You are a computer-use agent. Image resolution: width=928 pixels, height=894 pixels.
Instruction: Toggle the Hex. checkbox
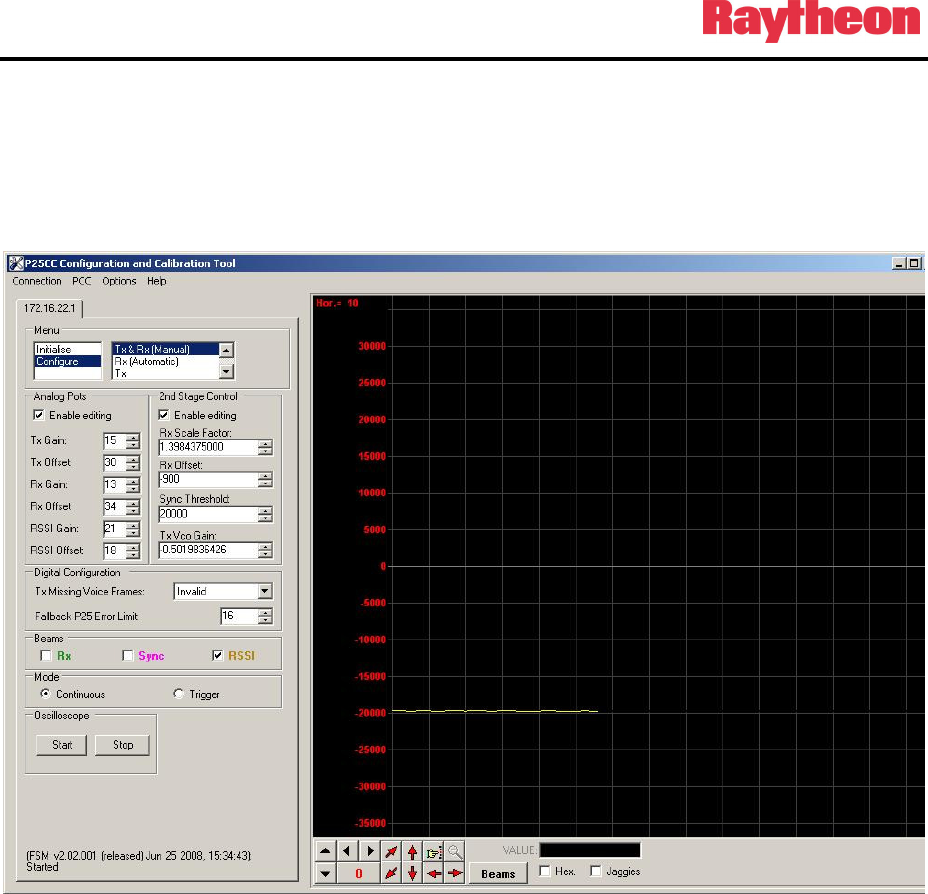(545, 872)
